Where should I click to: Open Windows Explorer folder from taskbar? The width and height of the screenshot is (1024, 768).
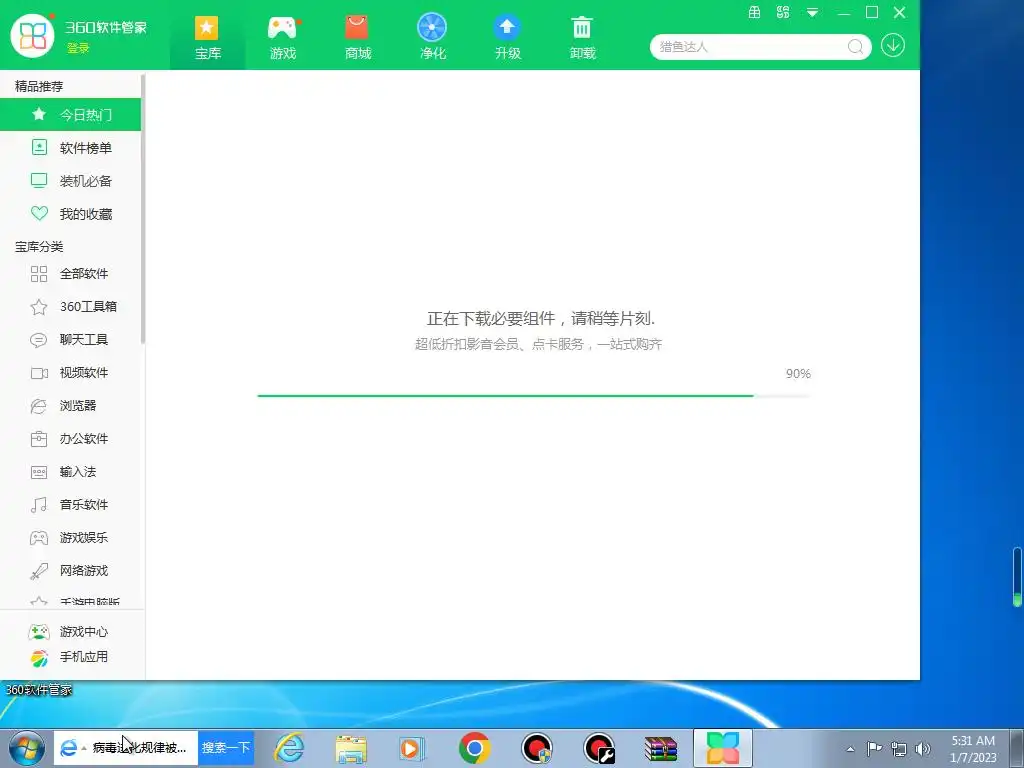351,748
